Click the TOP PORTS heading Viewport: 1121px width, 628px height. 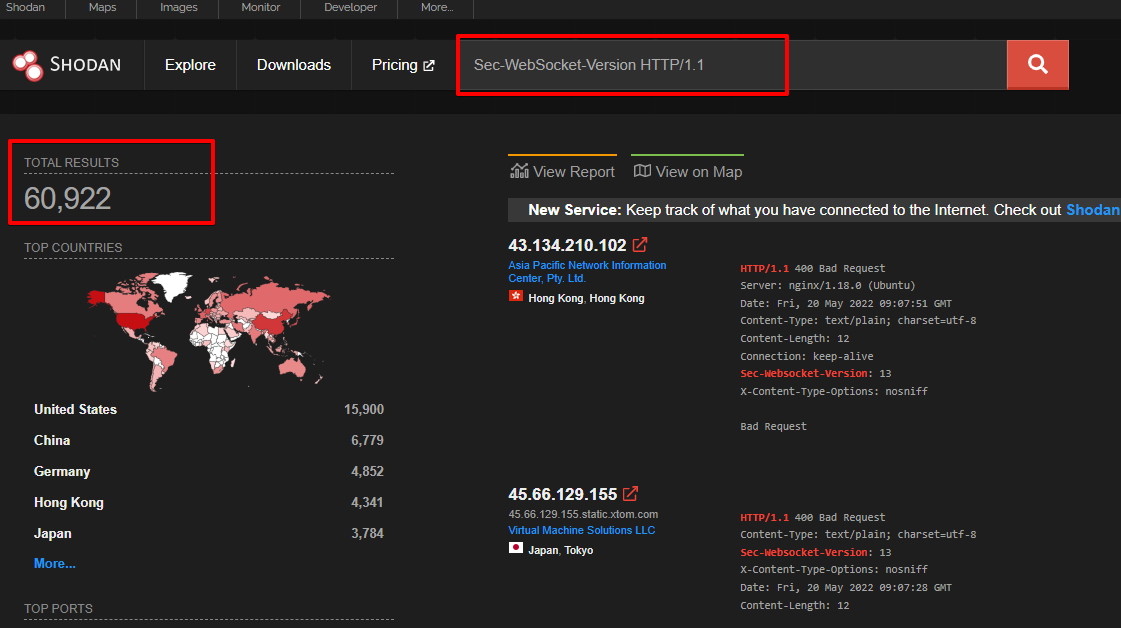[59, 609]
